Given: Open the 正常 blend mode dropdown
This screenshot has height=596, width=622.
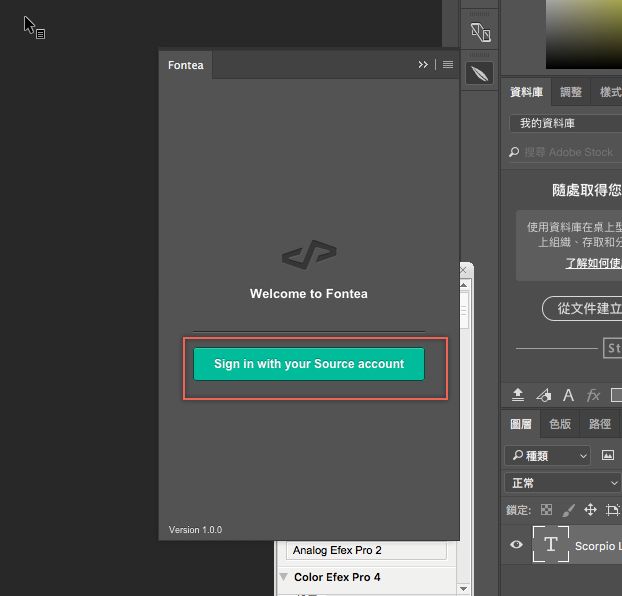Looking at the screenshot, I should (x=560, y=483).
